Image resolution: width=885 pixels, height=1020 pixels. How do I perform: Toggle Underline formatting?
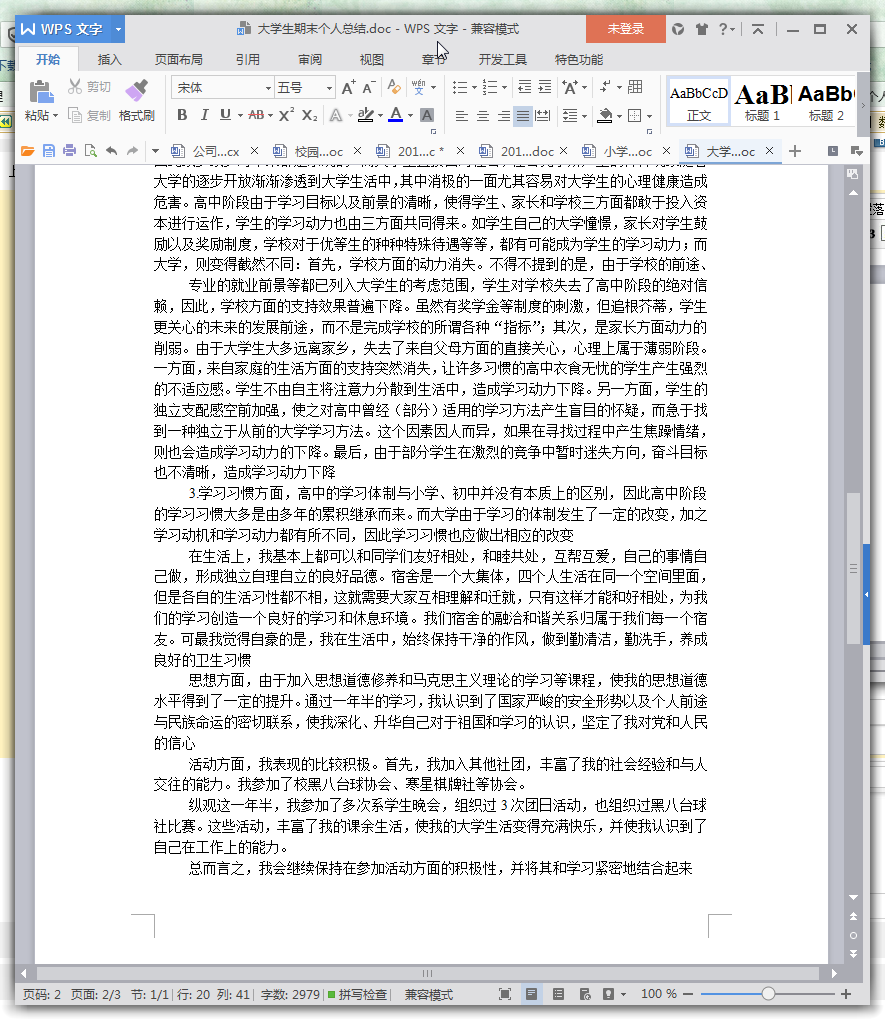[225, 115]
